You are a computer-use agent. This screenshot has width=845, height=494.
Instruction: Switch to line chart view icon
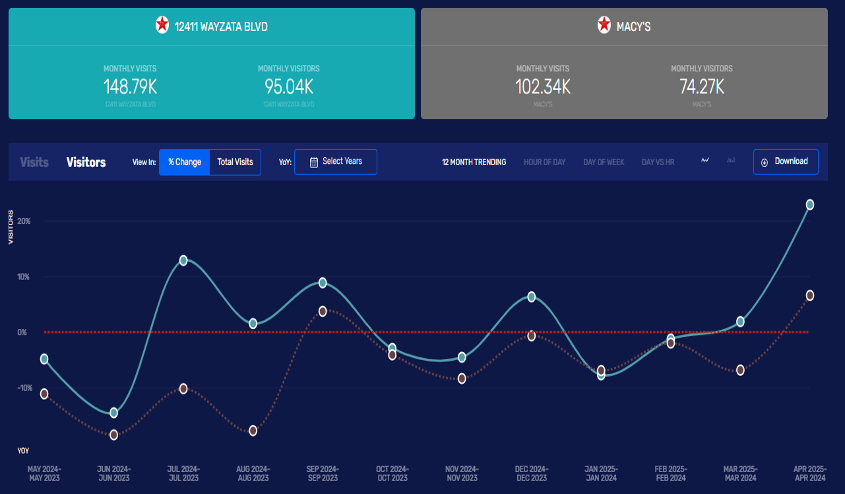pyautogui.click(x=705, y=160)
